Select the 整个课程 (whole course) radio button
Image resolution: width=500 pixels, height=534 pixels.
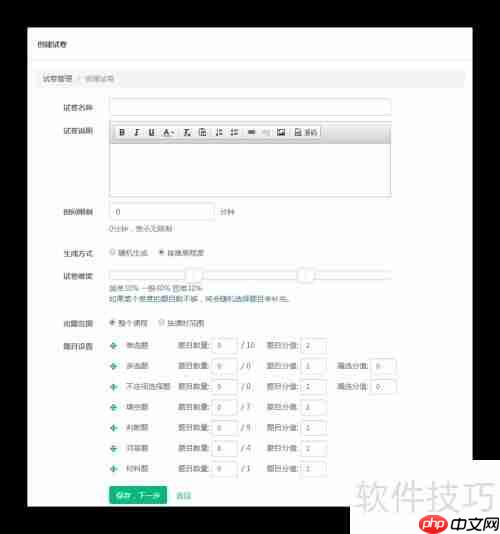pyautogui.click(x=112, y=323)
